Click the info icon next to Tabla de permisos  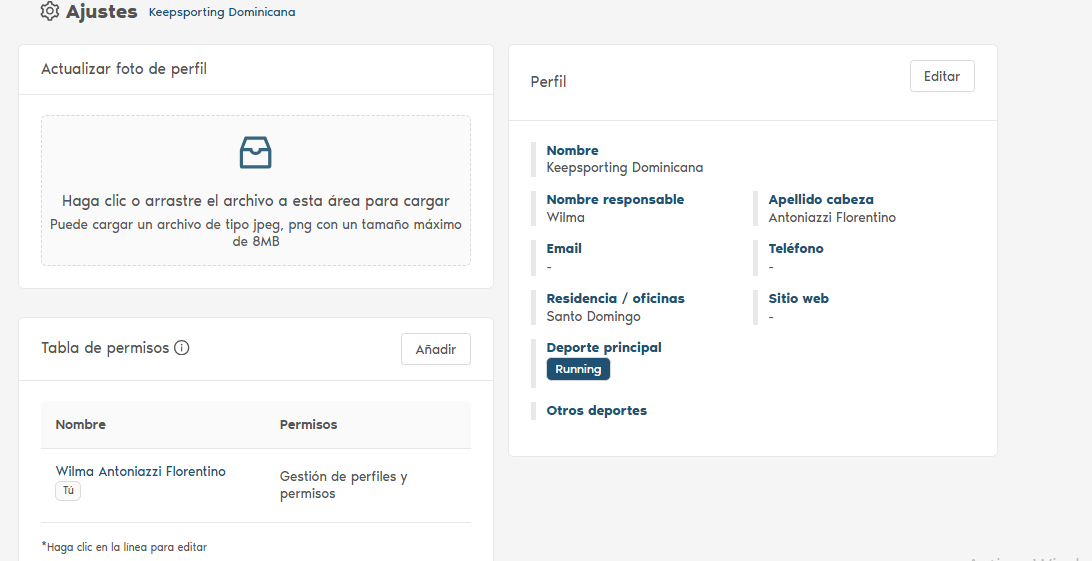[182, 348]
